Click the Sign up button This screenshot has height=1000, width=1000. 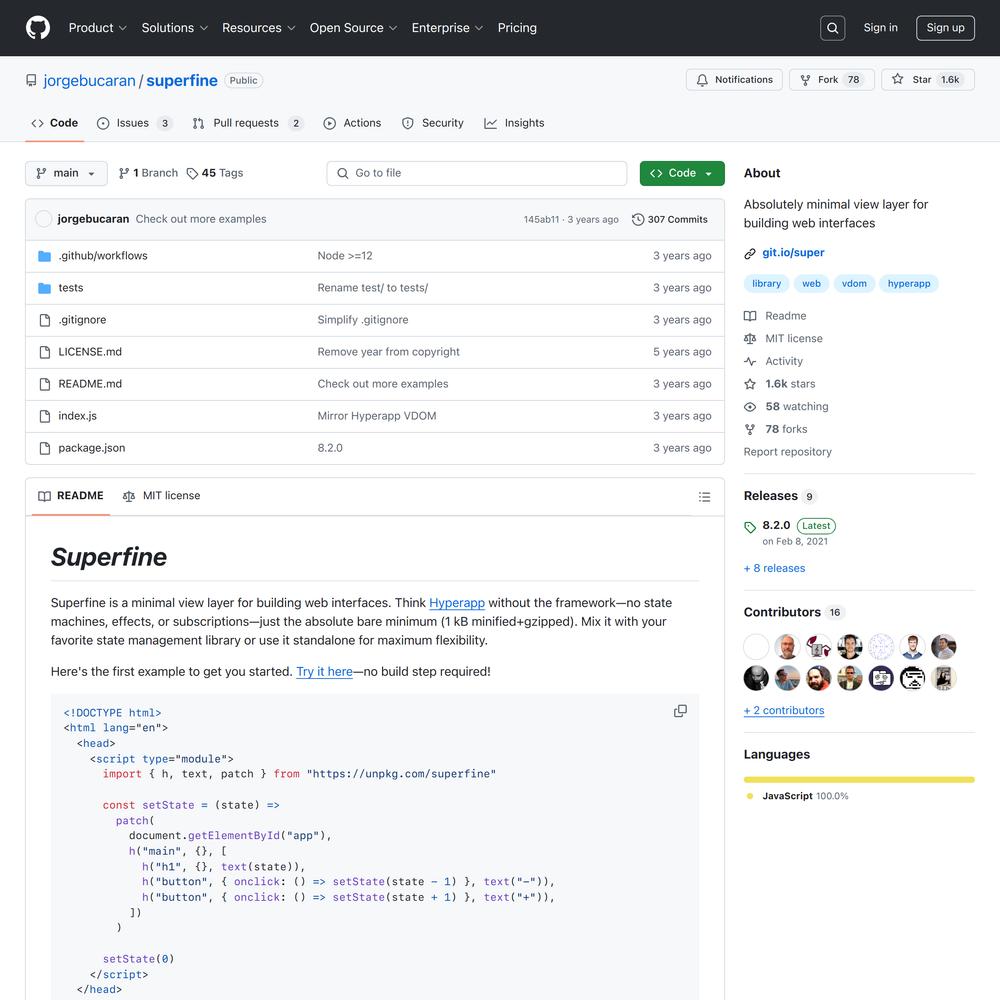click(x=945, y=28)
